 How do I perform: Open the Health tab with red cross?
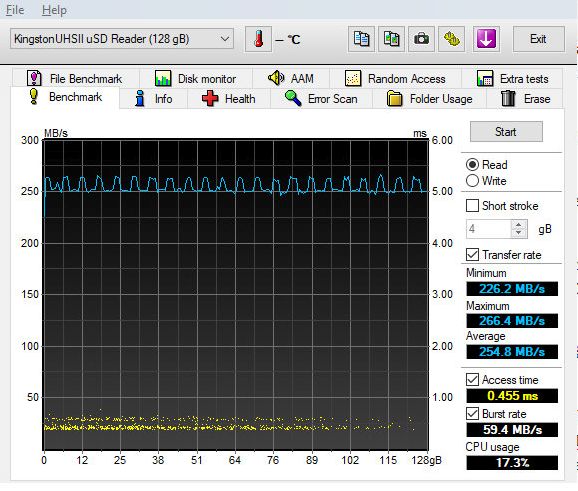(x=229, y=99)
